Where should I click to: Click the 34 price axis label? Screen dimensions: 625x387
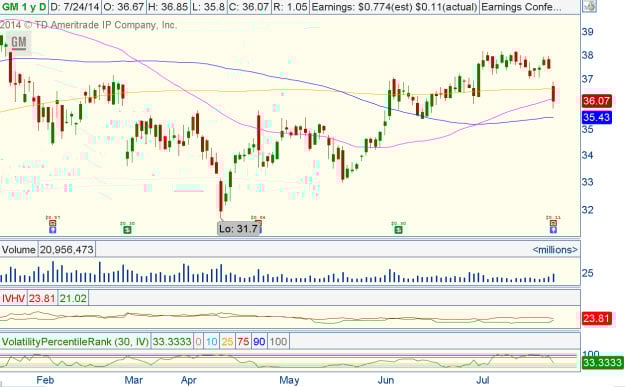588,155
